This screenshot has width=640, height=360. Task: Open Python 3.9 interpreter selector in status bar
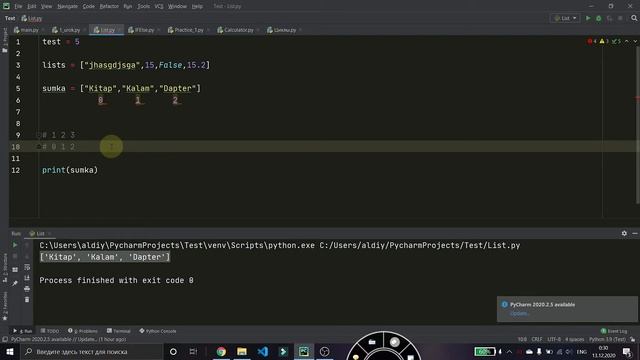pyautogui.click(x=607, y=339)
